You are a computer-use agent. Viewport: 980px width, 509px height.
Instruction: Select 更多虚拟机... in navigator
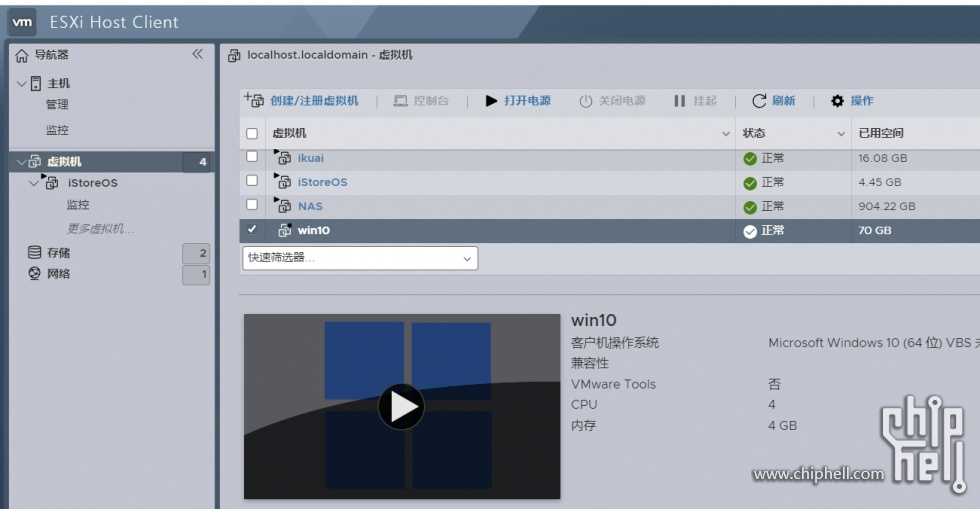[x=100, y=228]
